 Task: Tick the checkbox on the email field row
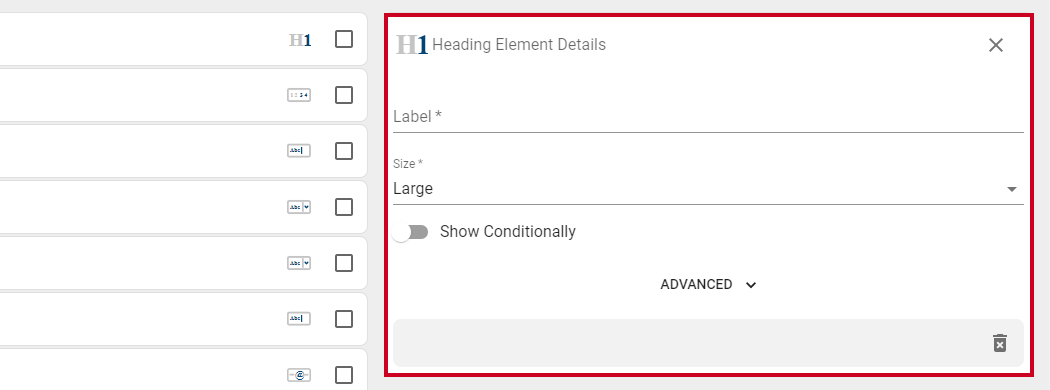click(x=344, y=375)
